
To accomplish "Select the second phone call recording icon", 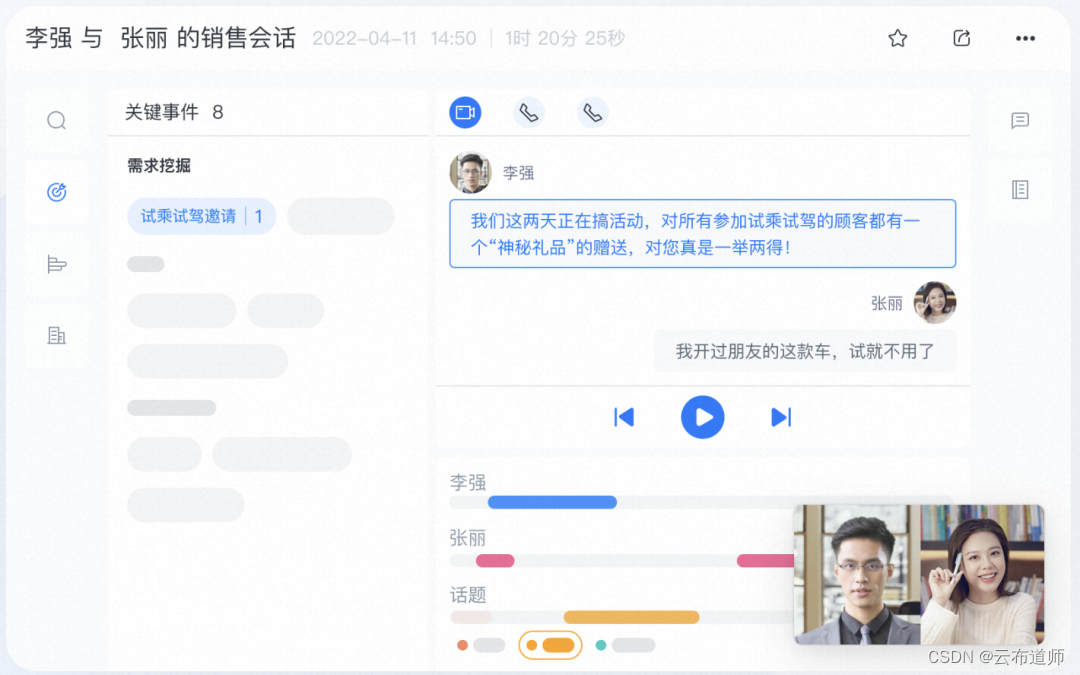I will [592, 112].
